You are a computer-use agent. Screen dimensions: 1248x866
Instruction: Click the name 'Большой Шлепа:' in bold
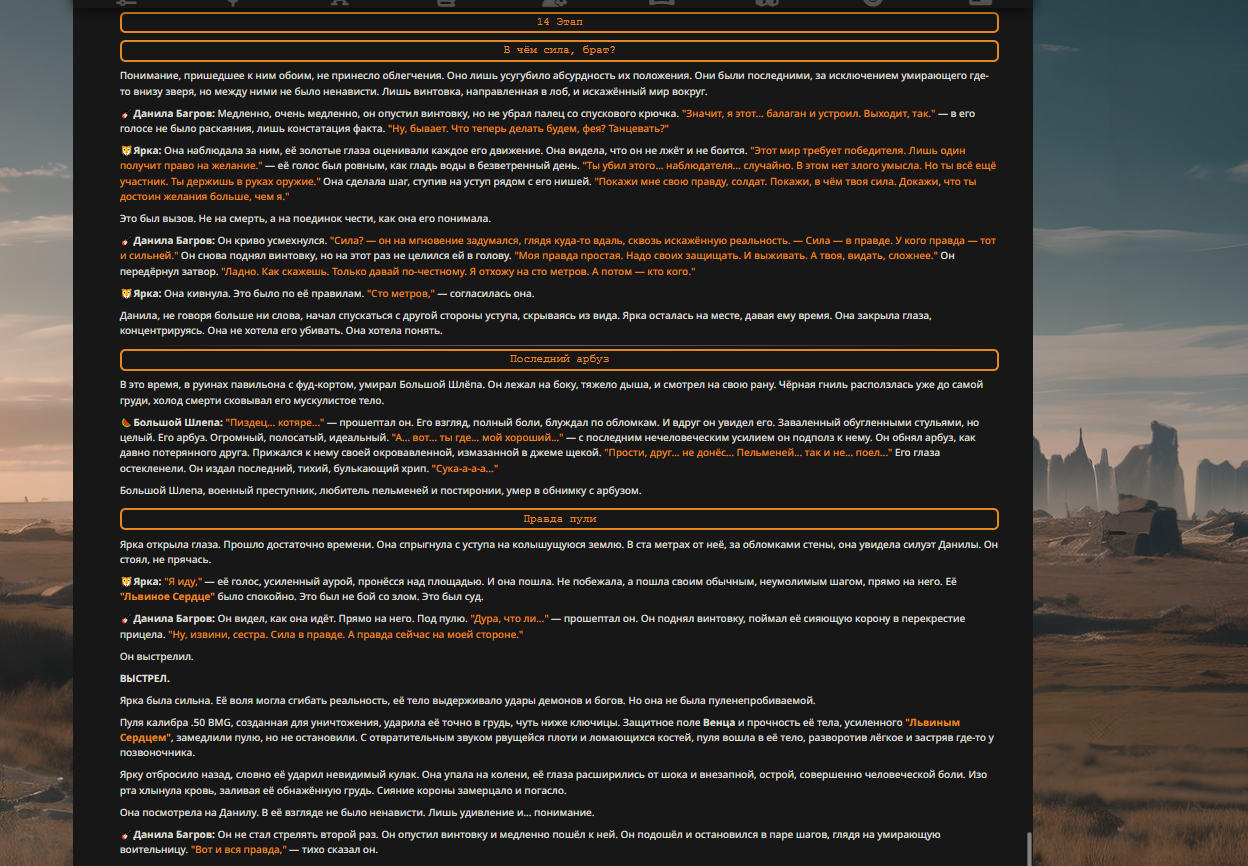tap(178, 422)
